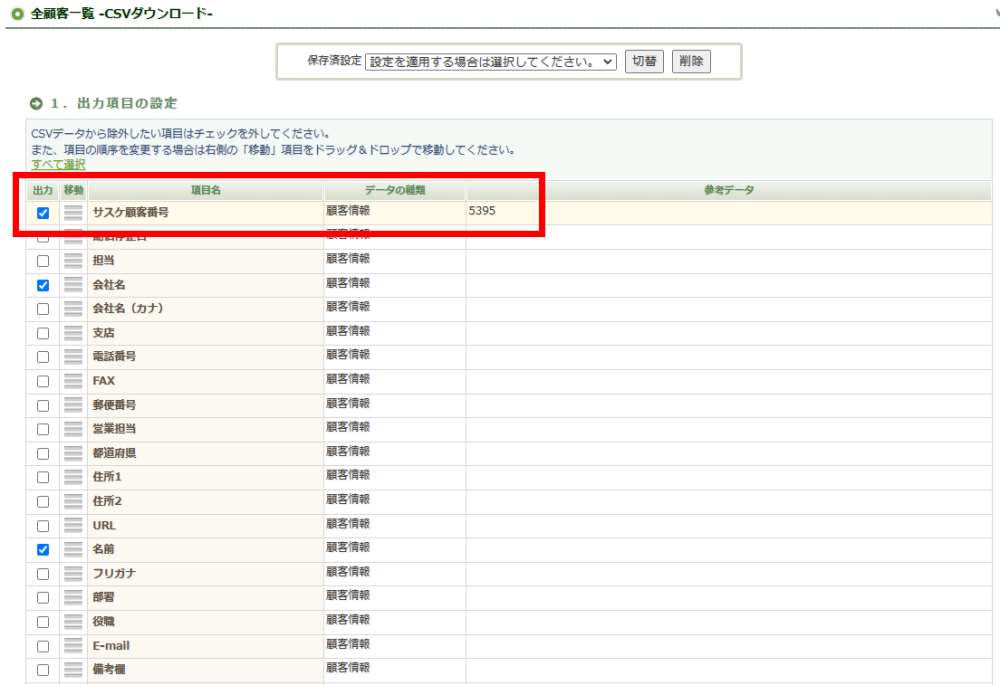This screenshot has width=1000, height=685.
Task: Click the green arrow icon beside 出力項目の設定
Action: (37, 103)
